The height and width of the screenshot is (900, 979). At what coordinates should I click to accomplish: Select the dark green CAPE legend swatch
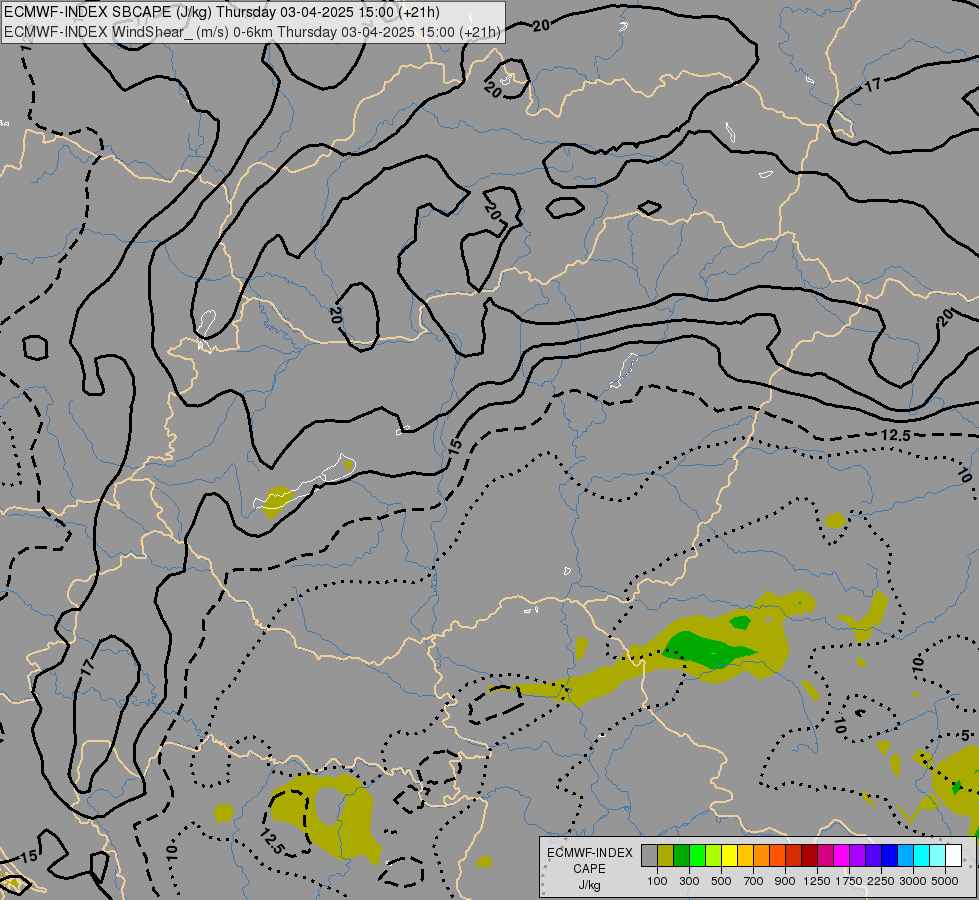coord(682,855)
